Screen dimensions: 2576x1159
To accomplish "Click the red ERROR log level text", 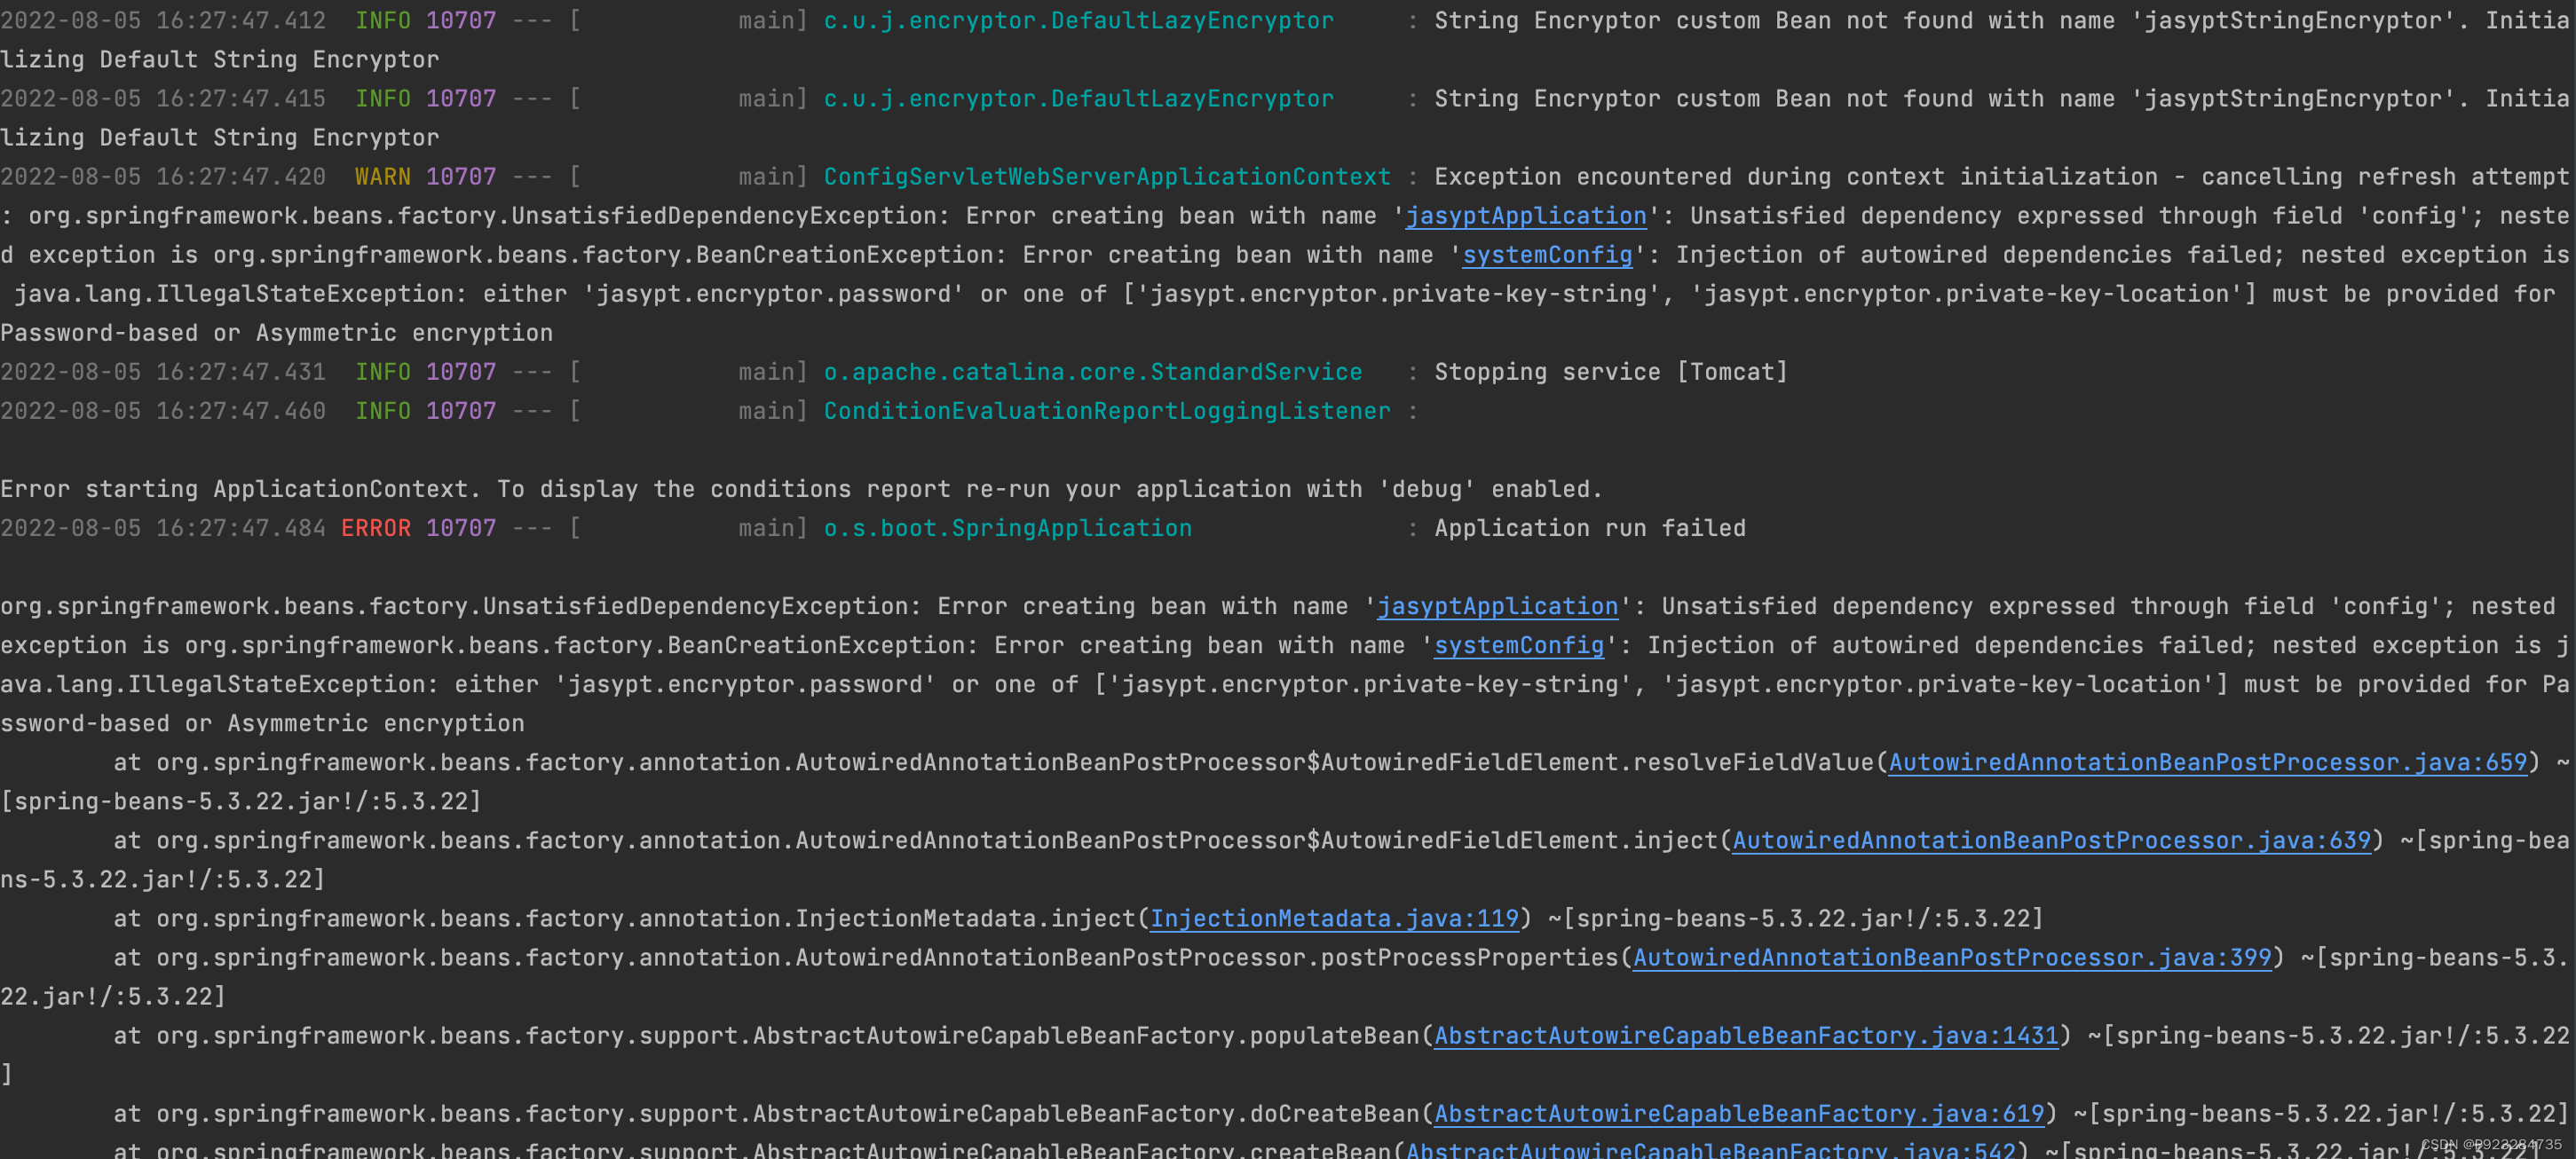I will [x=376, y=528].
